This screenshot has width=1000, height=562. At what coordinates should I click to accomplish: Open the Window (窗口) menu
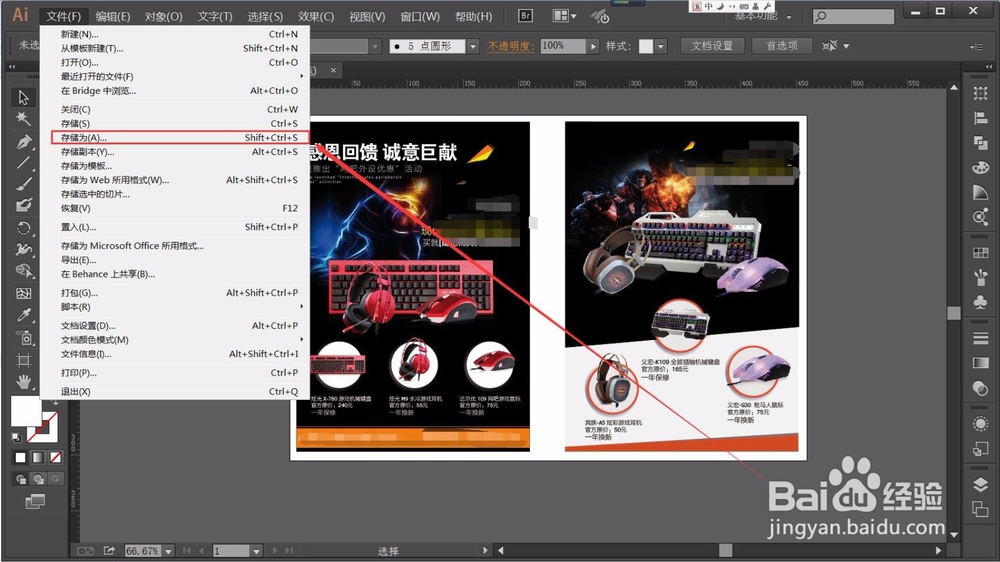(420, 16)
